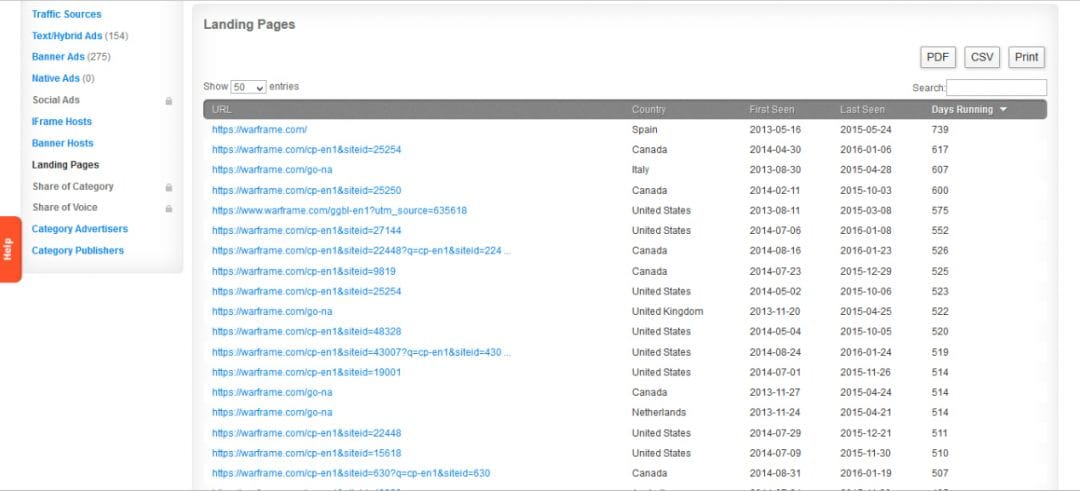Export the table as PDF

[937, 57]
